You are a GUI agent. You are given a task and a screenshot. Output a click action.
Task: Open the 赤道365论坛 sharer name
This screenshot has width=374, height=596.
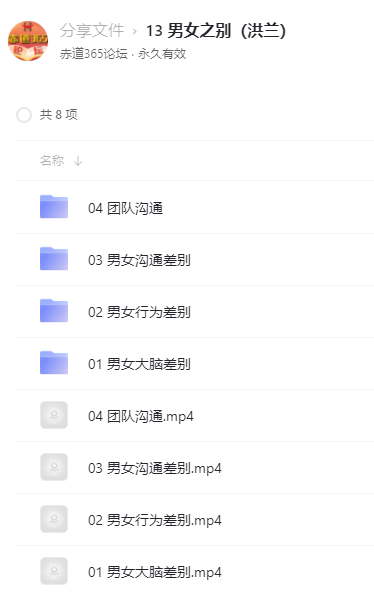(94, 54)
